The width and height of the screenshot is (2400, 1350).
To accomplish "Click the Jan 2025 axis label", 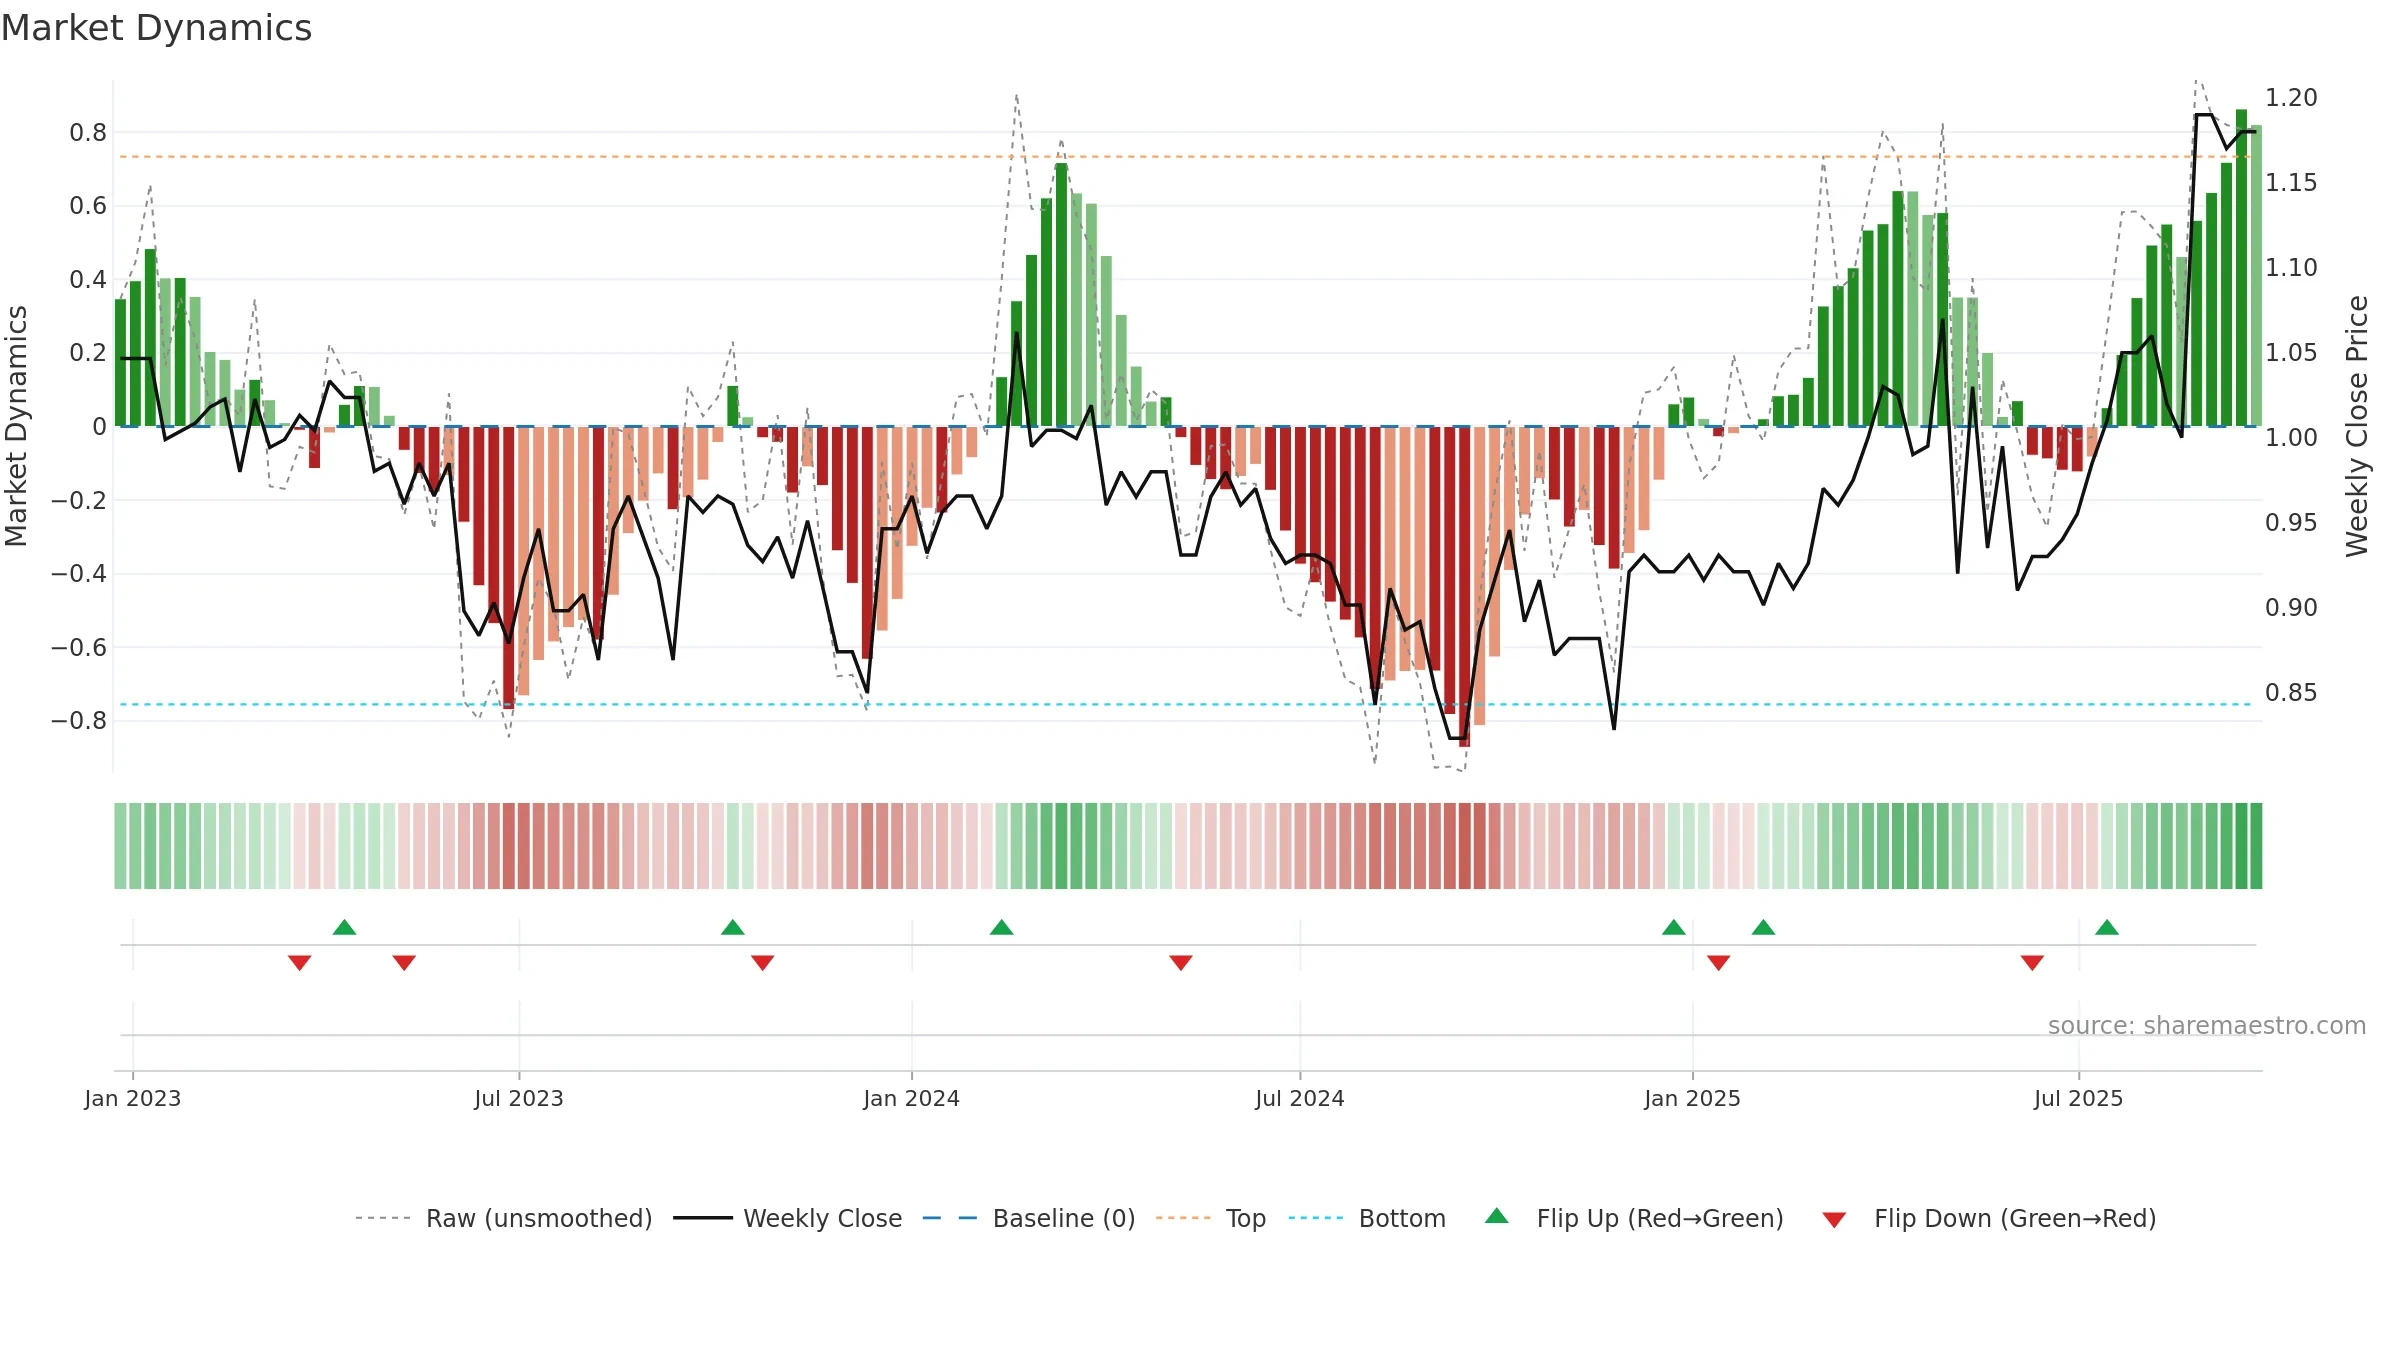I will coord(1693,1098).
